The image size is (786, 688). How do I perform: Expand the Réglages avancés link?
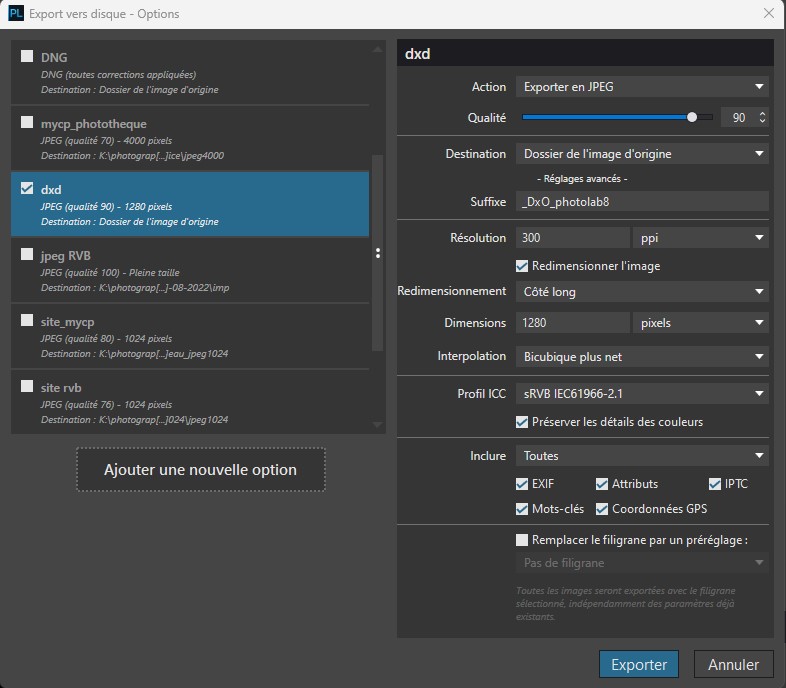(x=582, y=179)
